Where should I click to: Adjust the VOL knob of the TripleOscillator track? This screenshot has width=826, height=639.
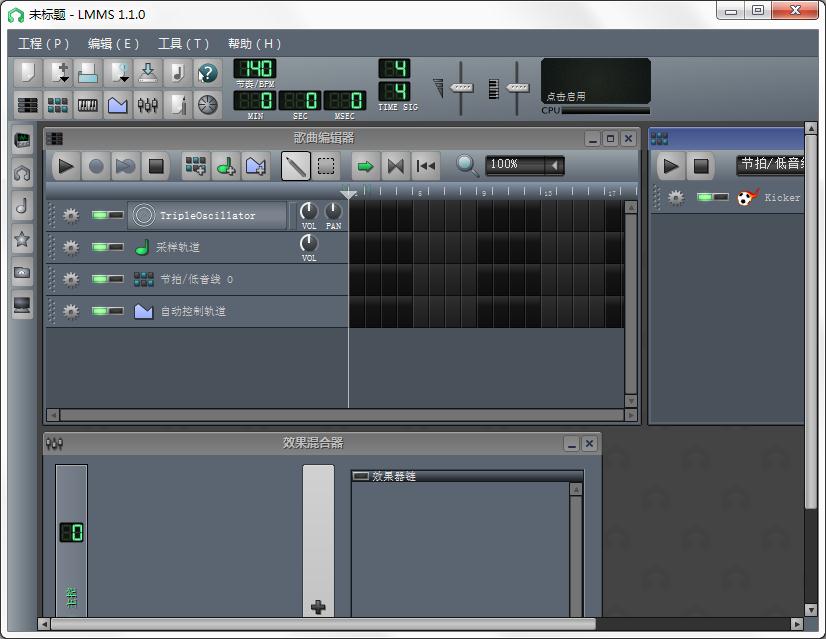click(x=308, y=210)
